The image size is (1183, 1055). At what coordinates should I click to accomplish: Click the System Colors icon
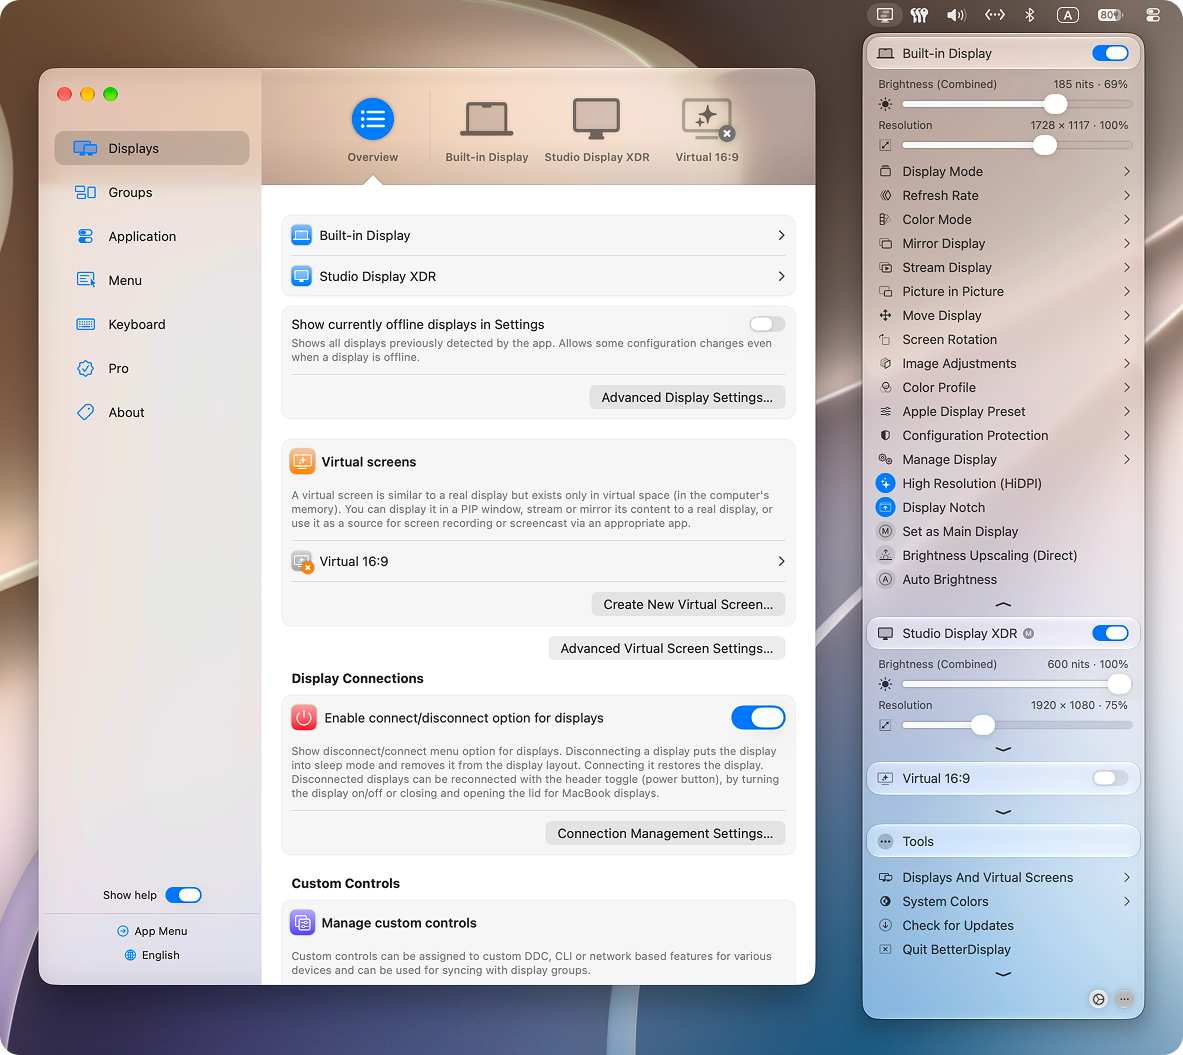[x=885, y=902]
